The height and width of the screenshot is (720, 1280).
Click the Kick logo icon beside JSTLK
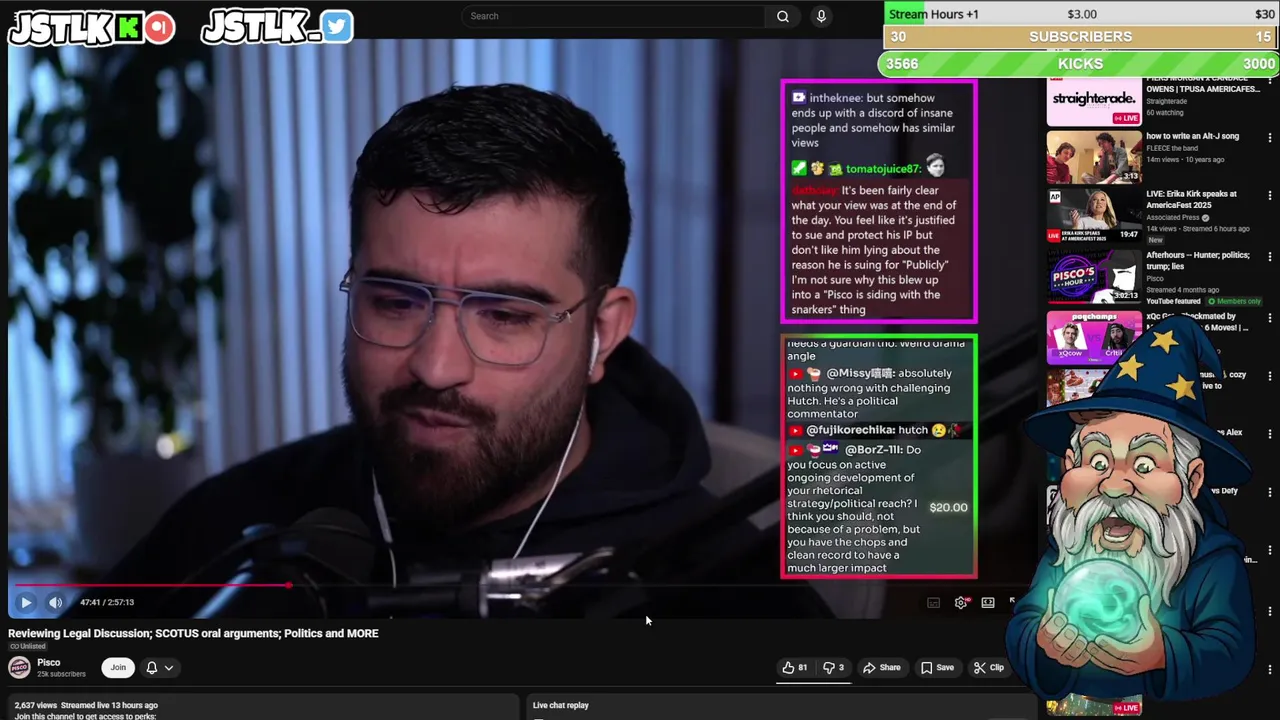pyautogui.click(x=128, y=27)
